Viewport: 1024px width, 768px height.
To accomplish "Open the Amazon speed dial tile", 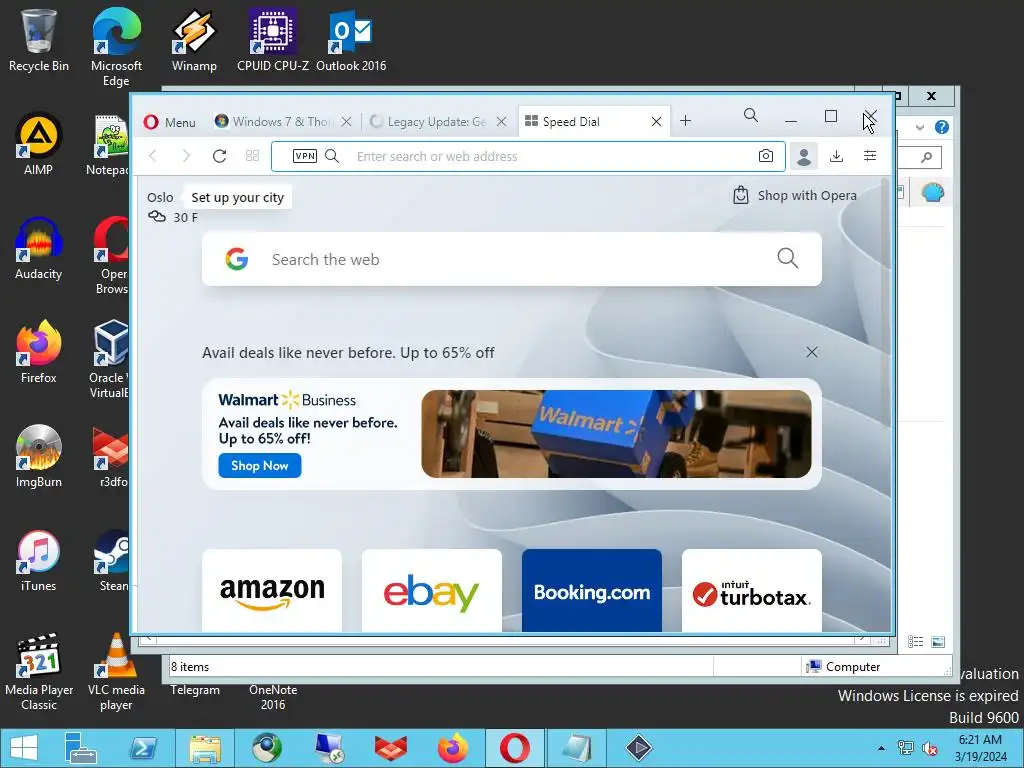I will (x=272, y=590).
